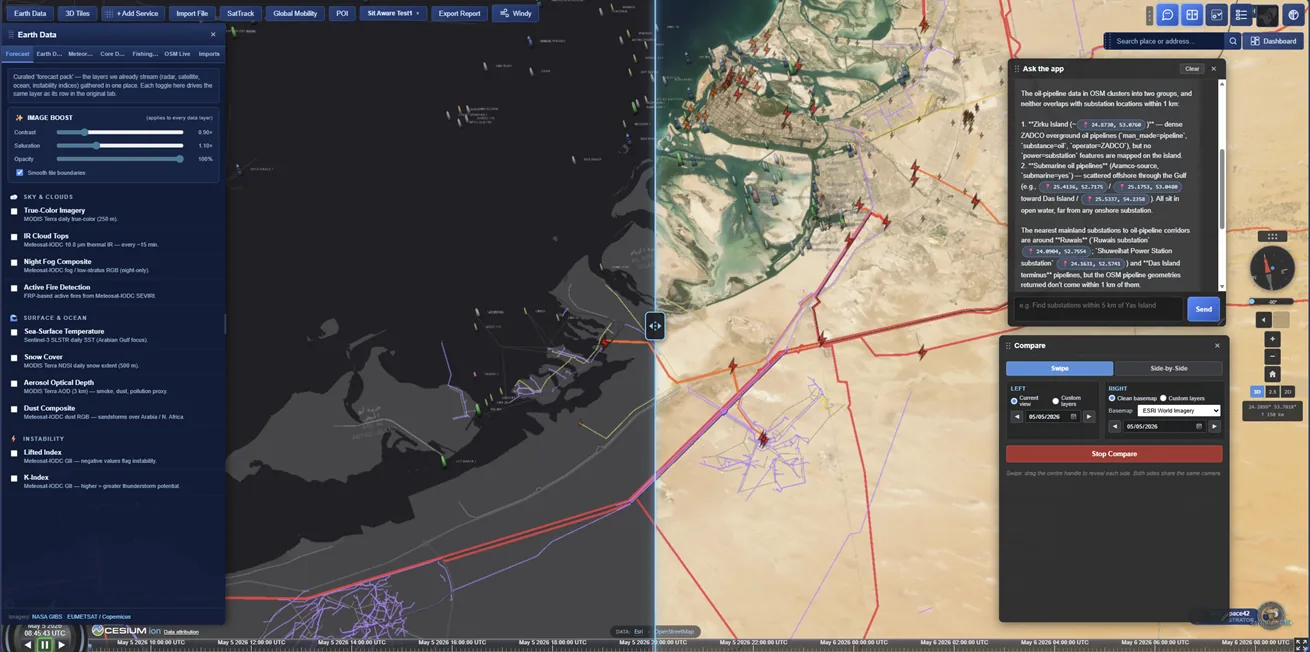Open calendar picker in LEFT date field
The width and height of the screenshot is (1310, 652).
coord(1073,416)
